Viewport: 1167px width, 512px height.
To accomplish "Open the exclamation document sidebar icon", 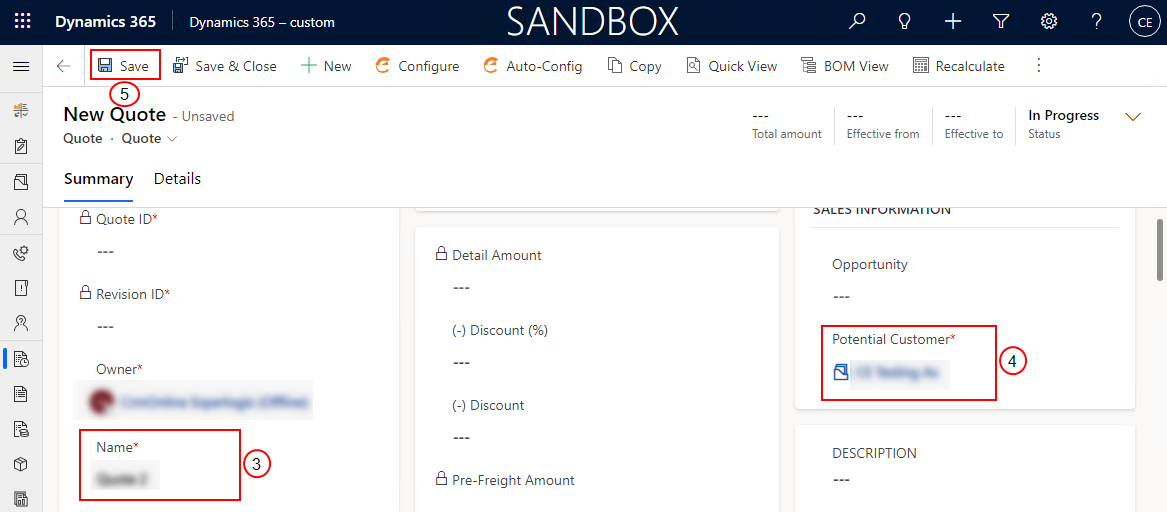I will coord(21,288).
